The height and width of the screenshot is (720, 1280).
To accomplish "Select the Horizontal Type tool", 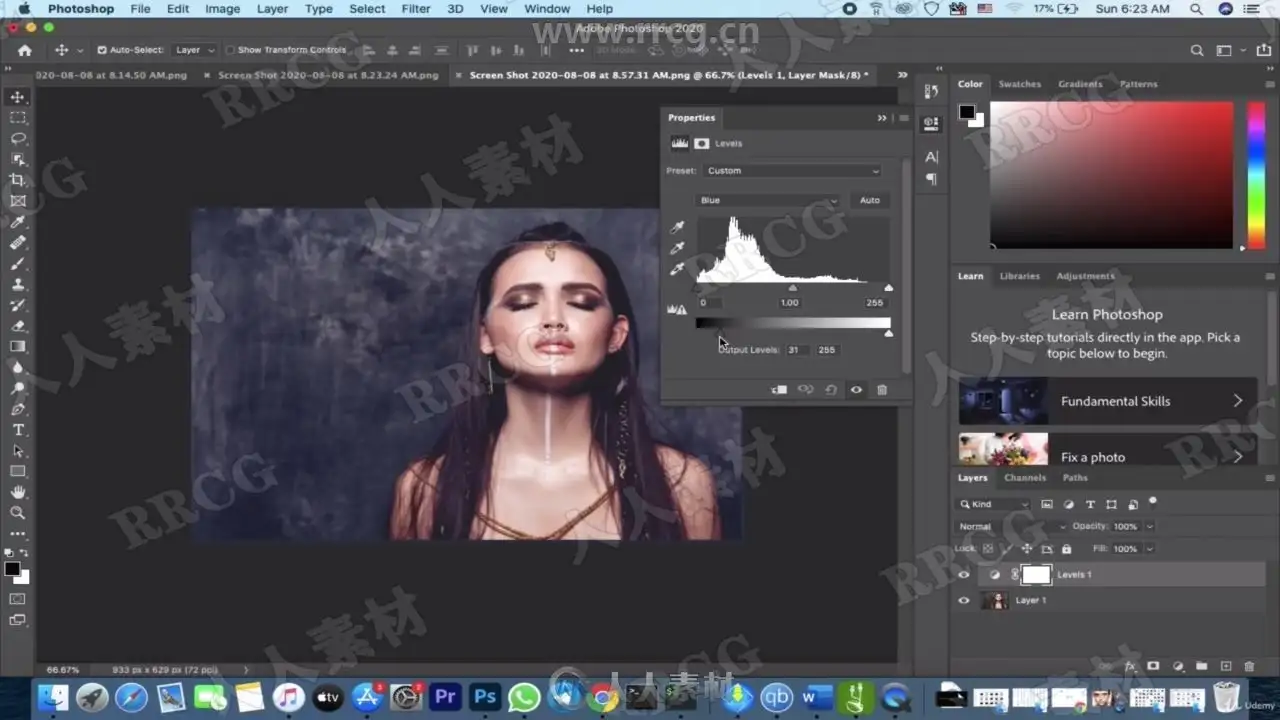I will (18, 430).
